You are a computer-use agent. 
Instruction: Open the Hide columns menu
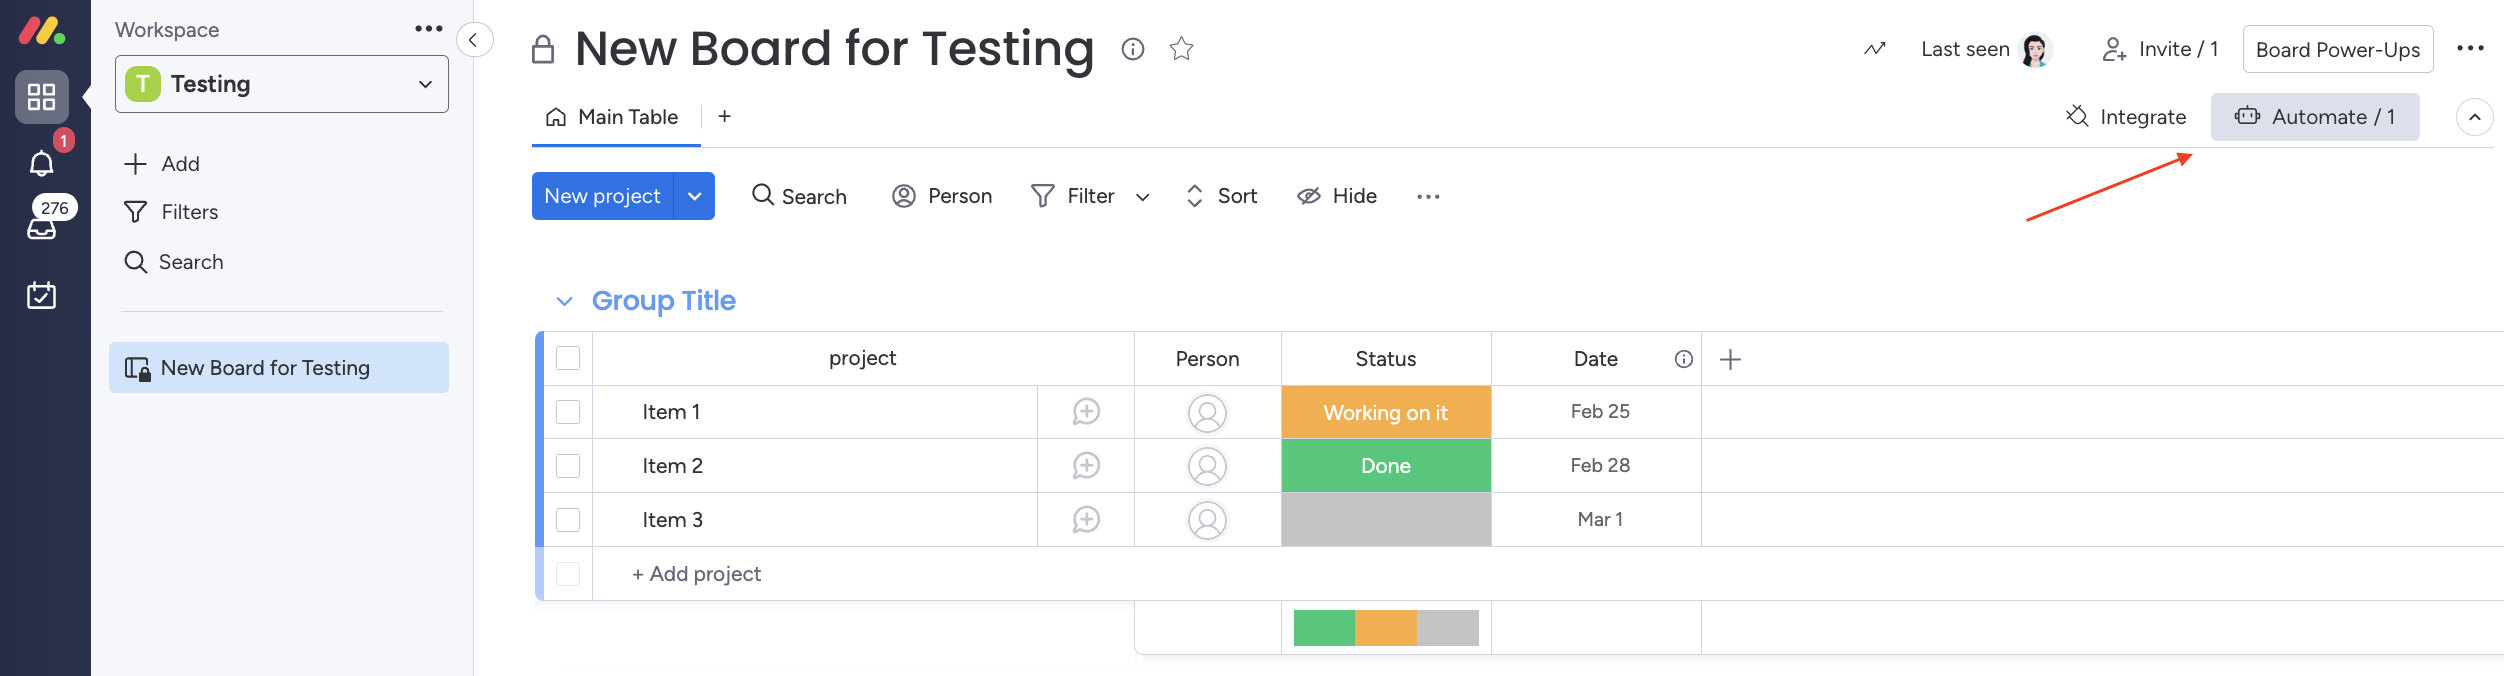(1337, 196)
